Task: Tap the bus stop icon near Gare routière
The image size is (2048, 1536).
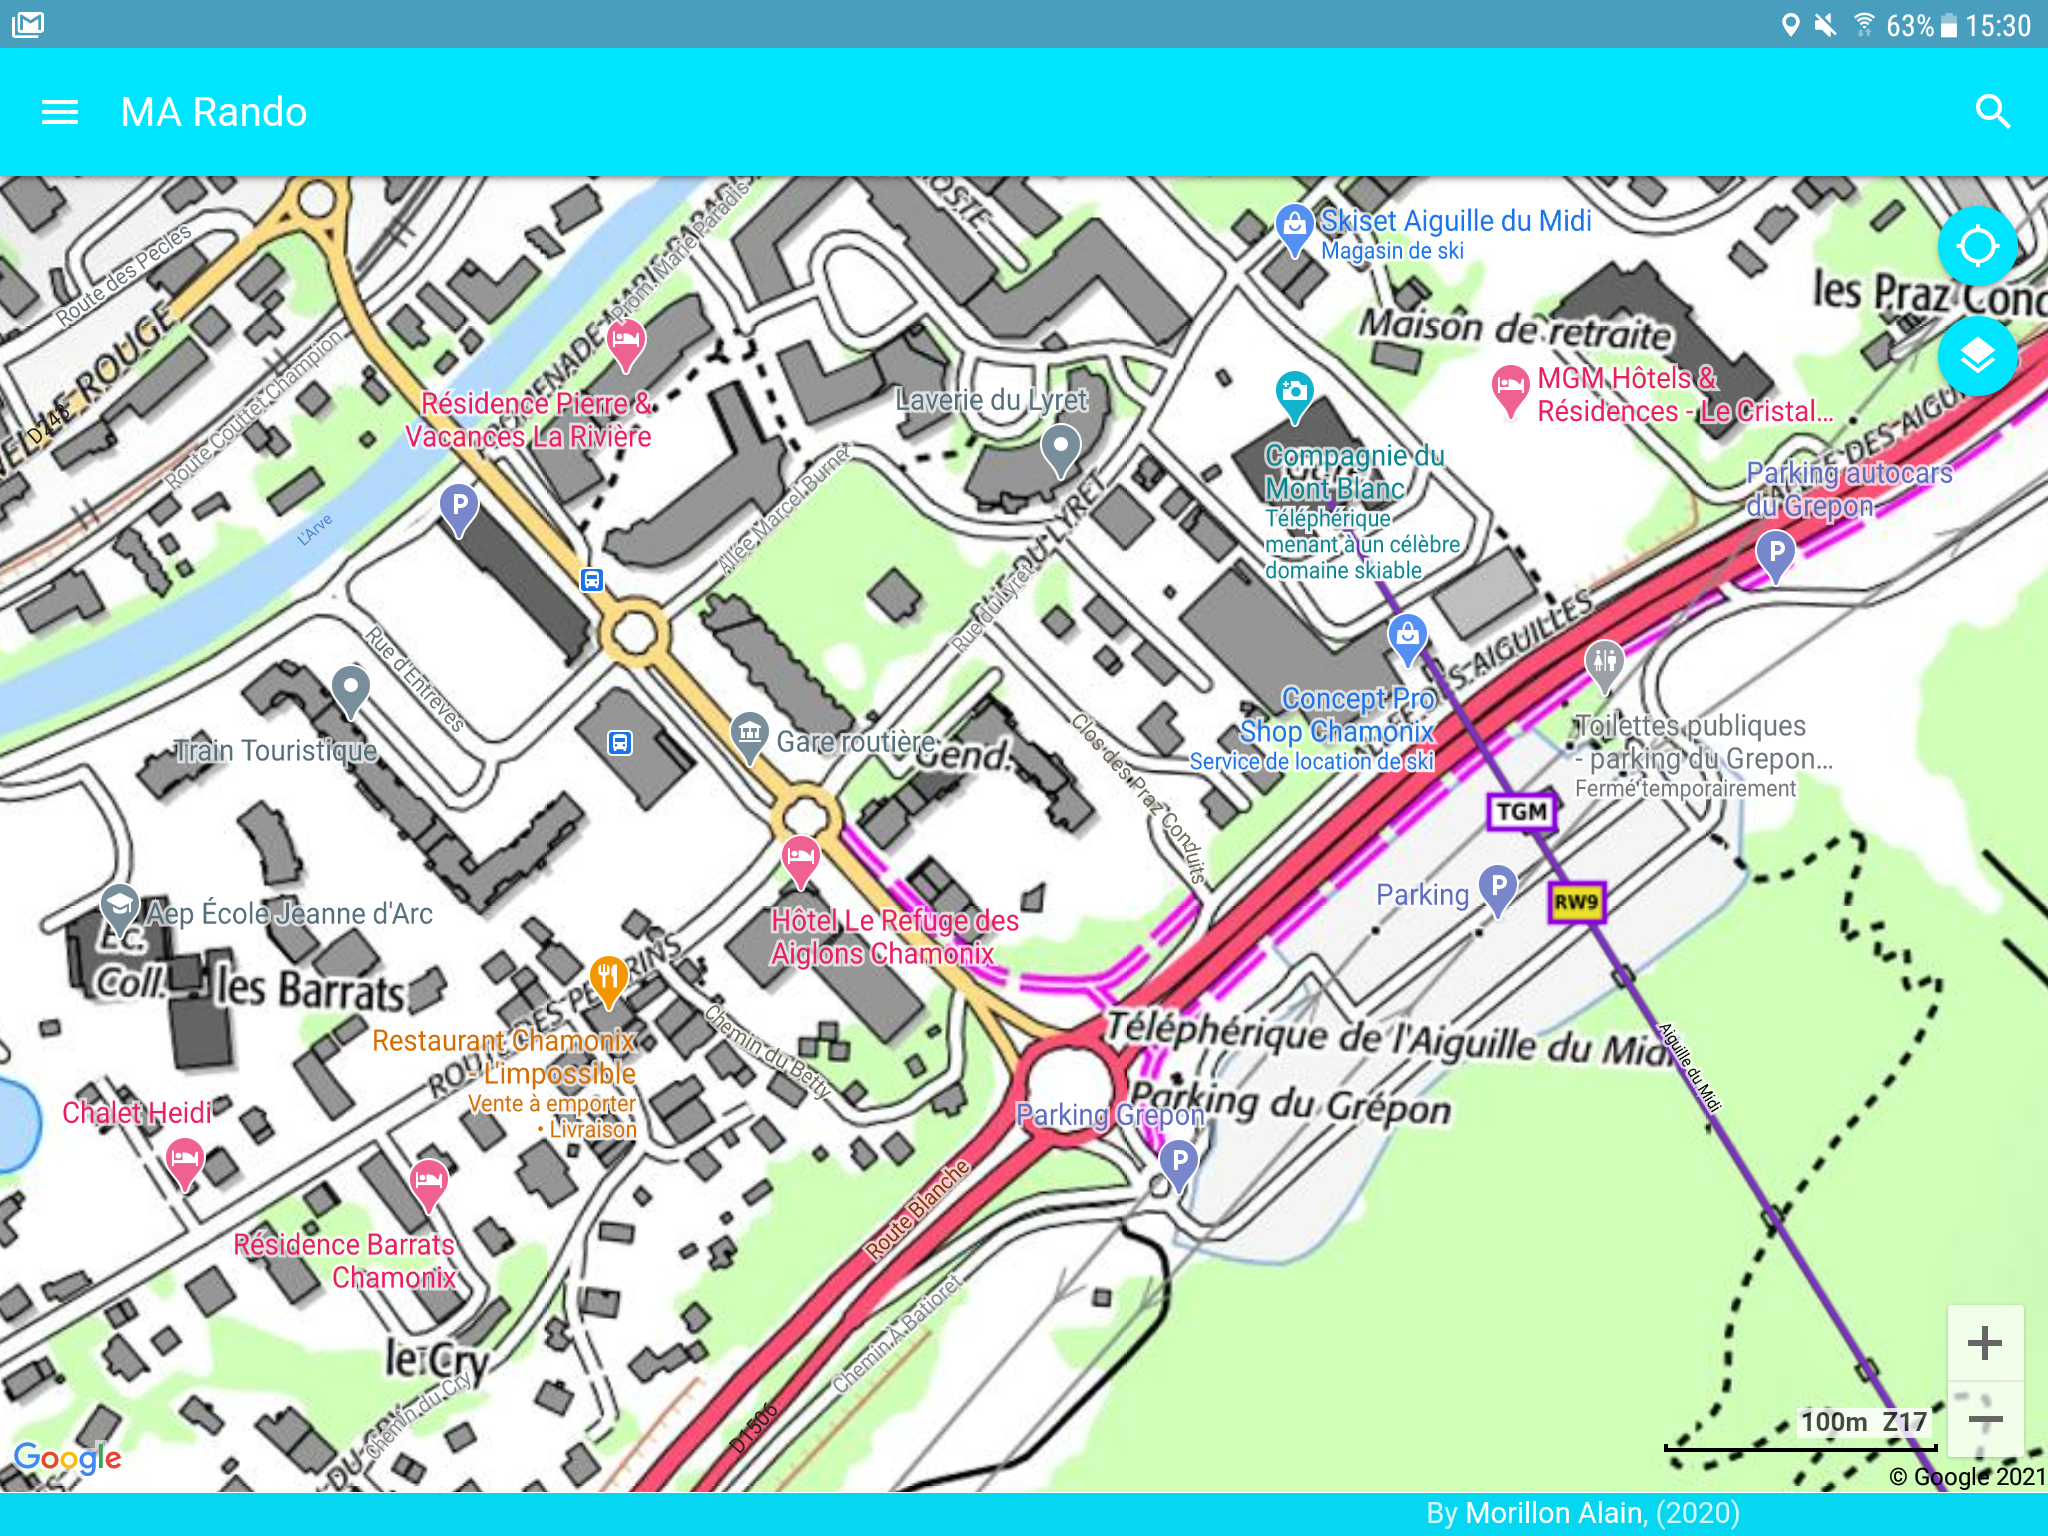Action: 620,742
